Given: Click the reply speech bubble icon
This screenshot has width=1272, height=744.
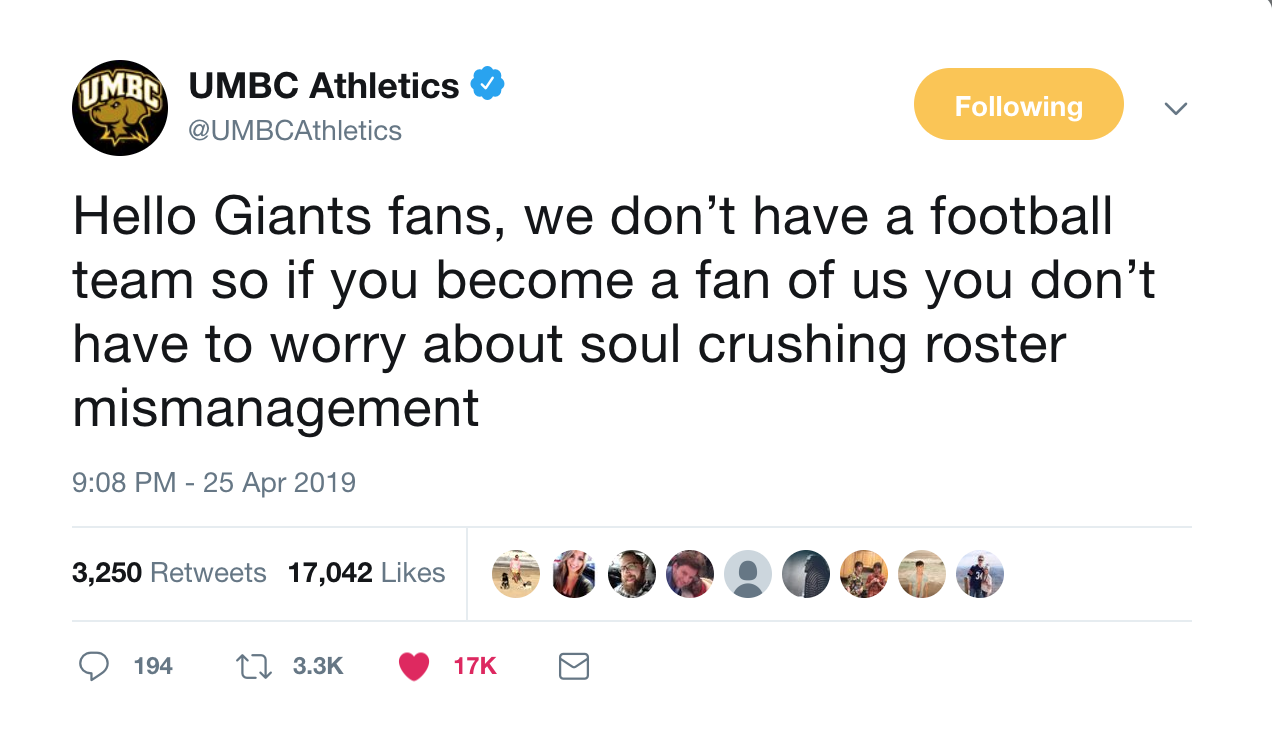Looking at the screenshot, I should click(93, 666).
